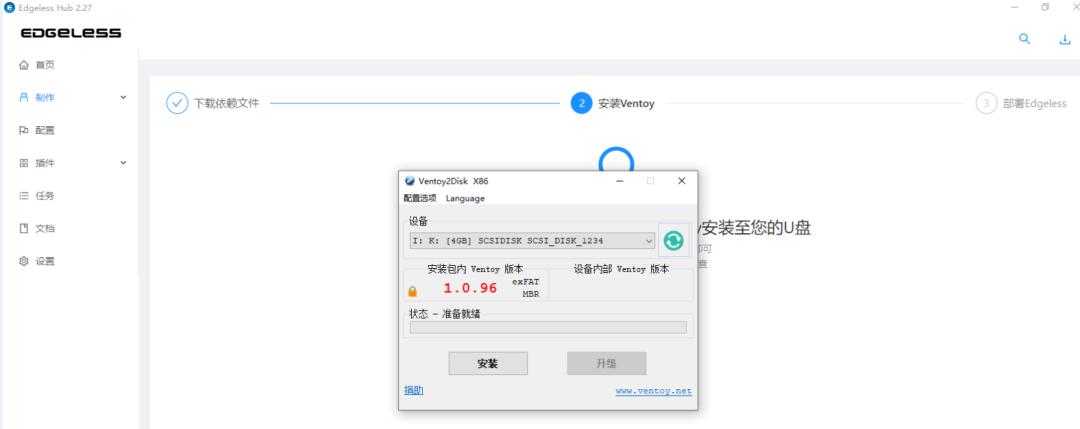Open 任务 in the sidebar
The width and height of the screenshot is (1080, 429).
click(x=45, y=196)
